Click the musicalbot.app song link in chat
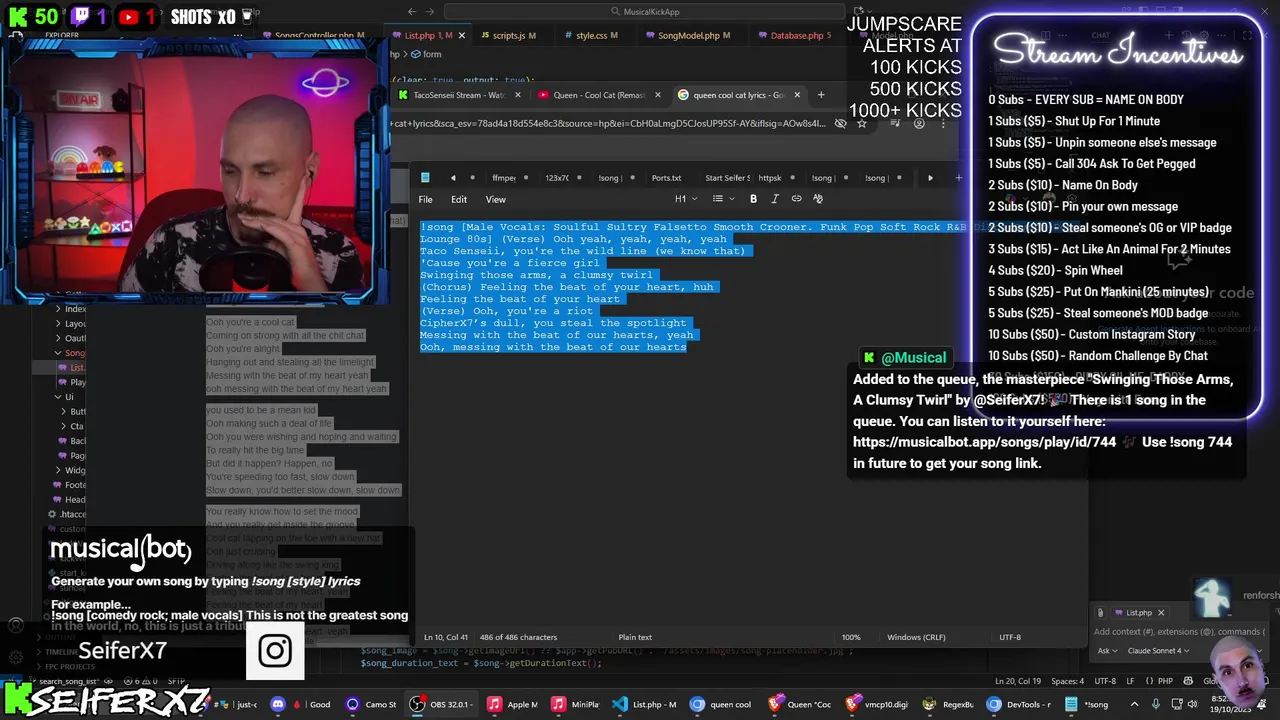Screen dimensions: 1280x720 click(x=984, y=442)
